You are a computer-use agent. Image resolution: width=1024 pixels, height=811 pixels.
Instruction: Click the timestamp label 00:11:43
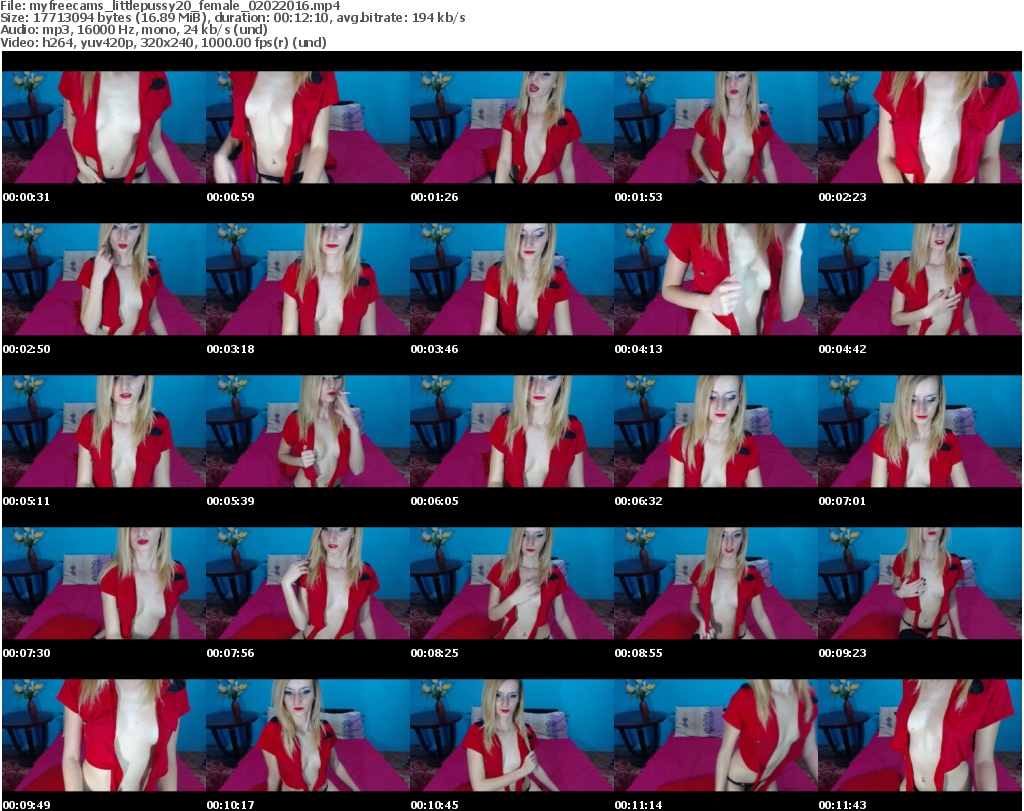tap(842, 805)
